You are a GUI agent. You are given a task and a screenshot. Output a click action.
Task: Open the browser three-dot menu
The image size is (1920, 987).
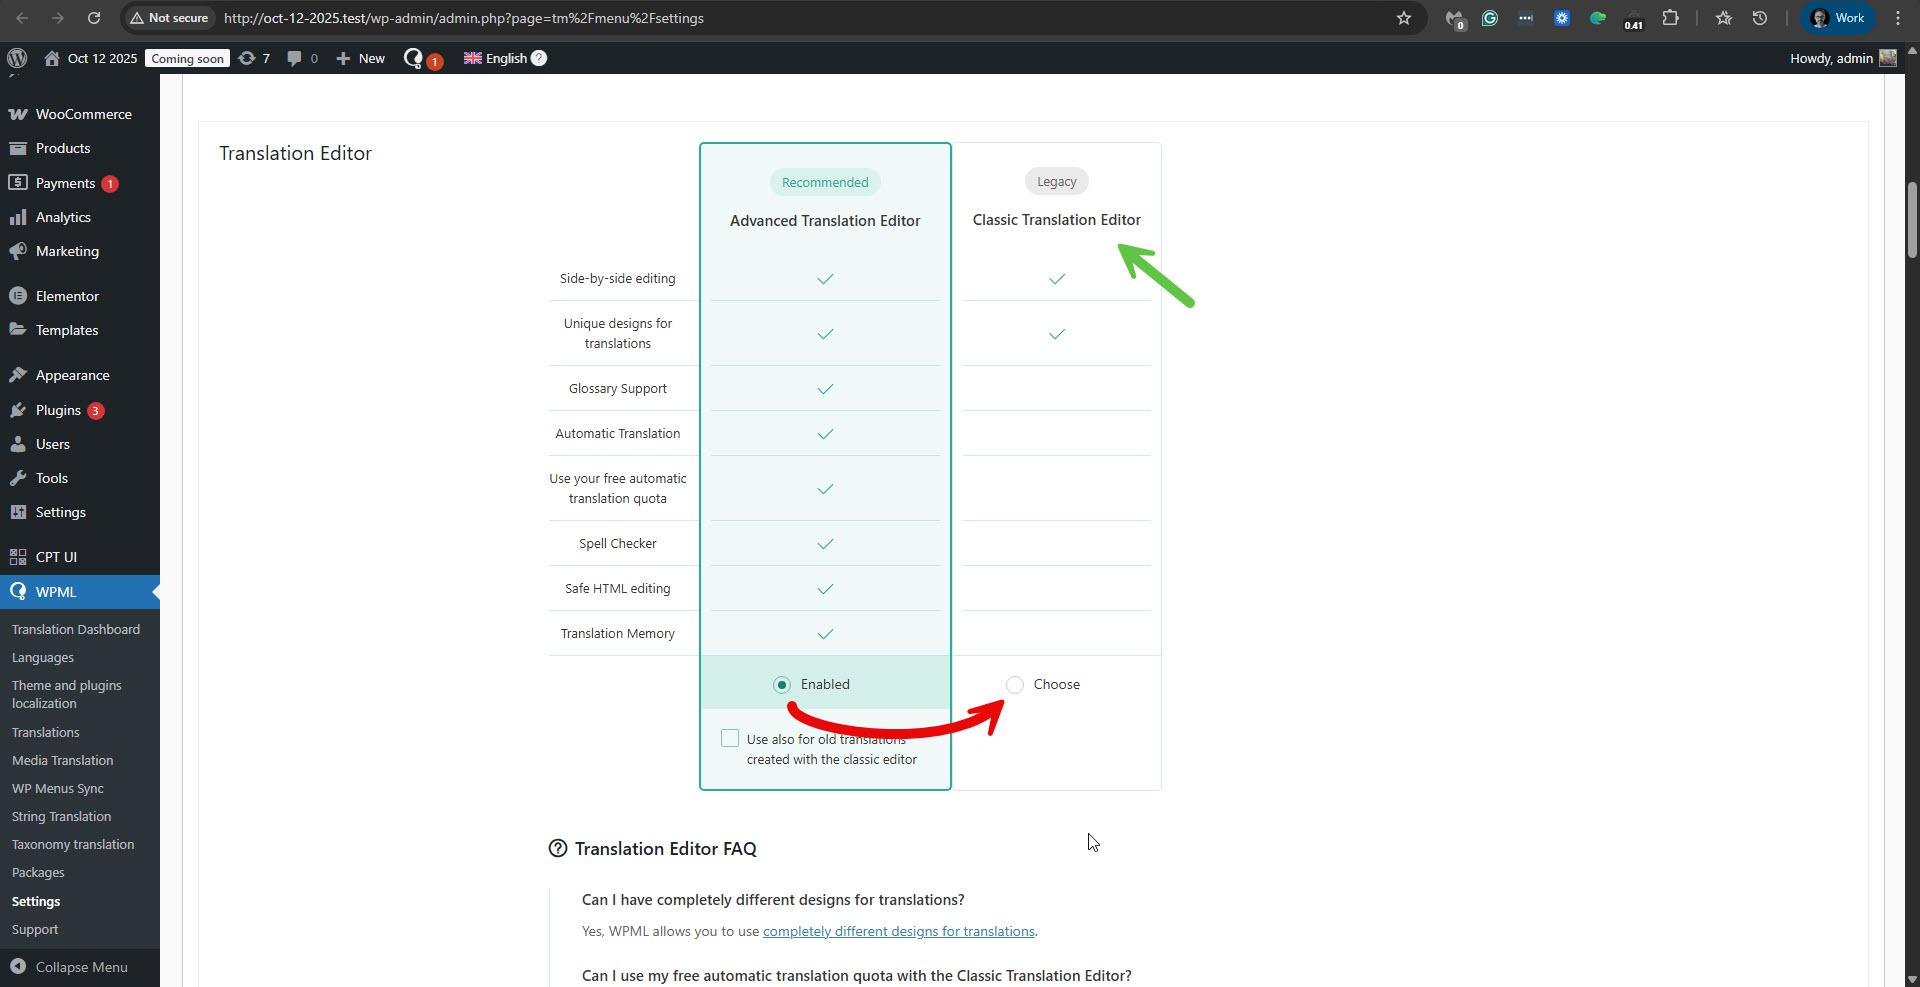coord(1898,18)
